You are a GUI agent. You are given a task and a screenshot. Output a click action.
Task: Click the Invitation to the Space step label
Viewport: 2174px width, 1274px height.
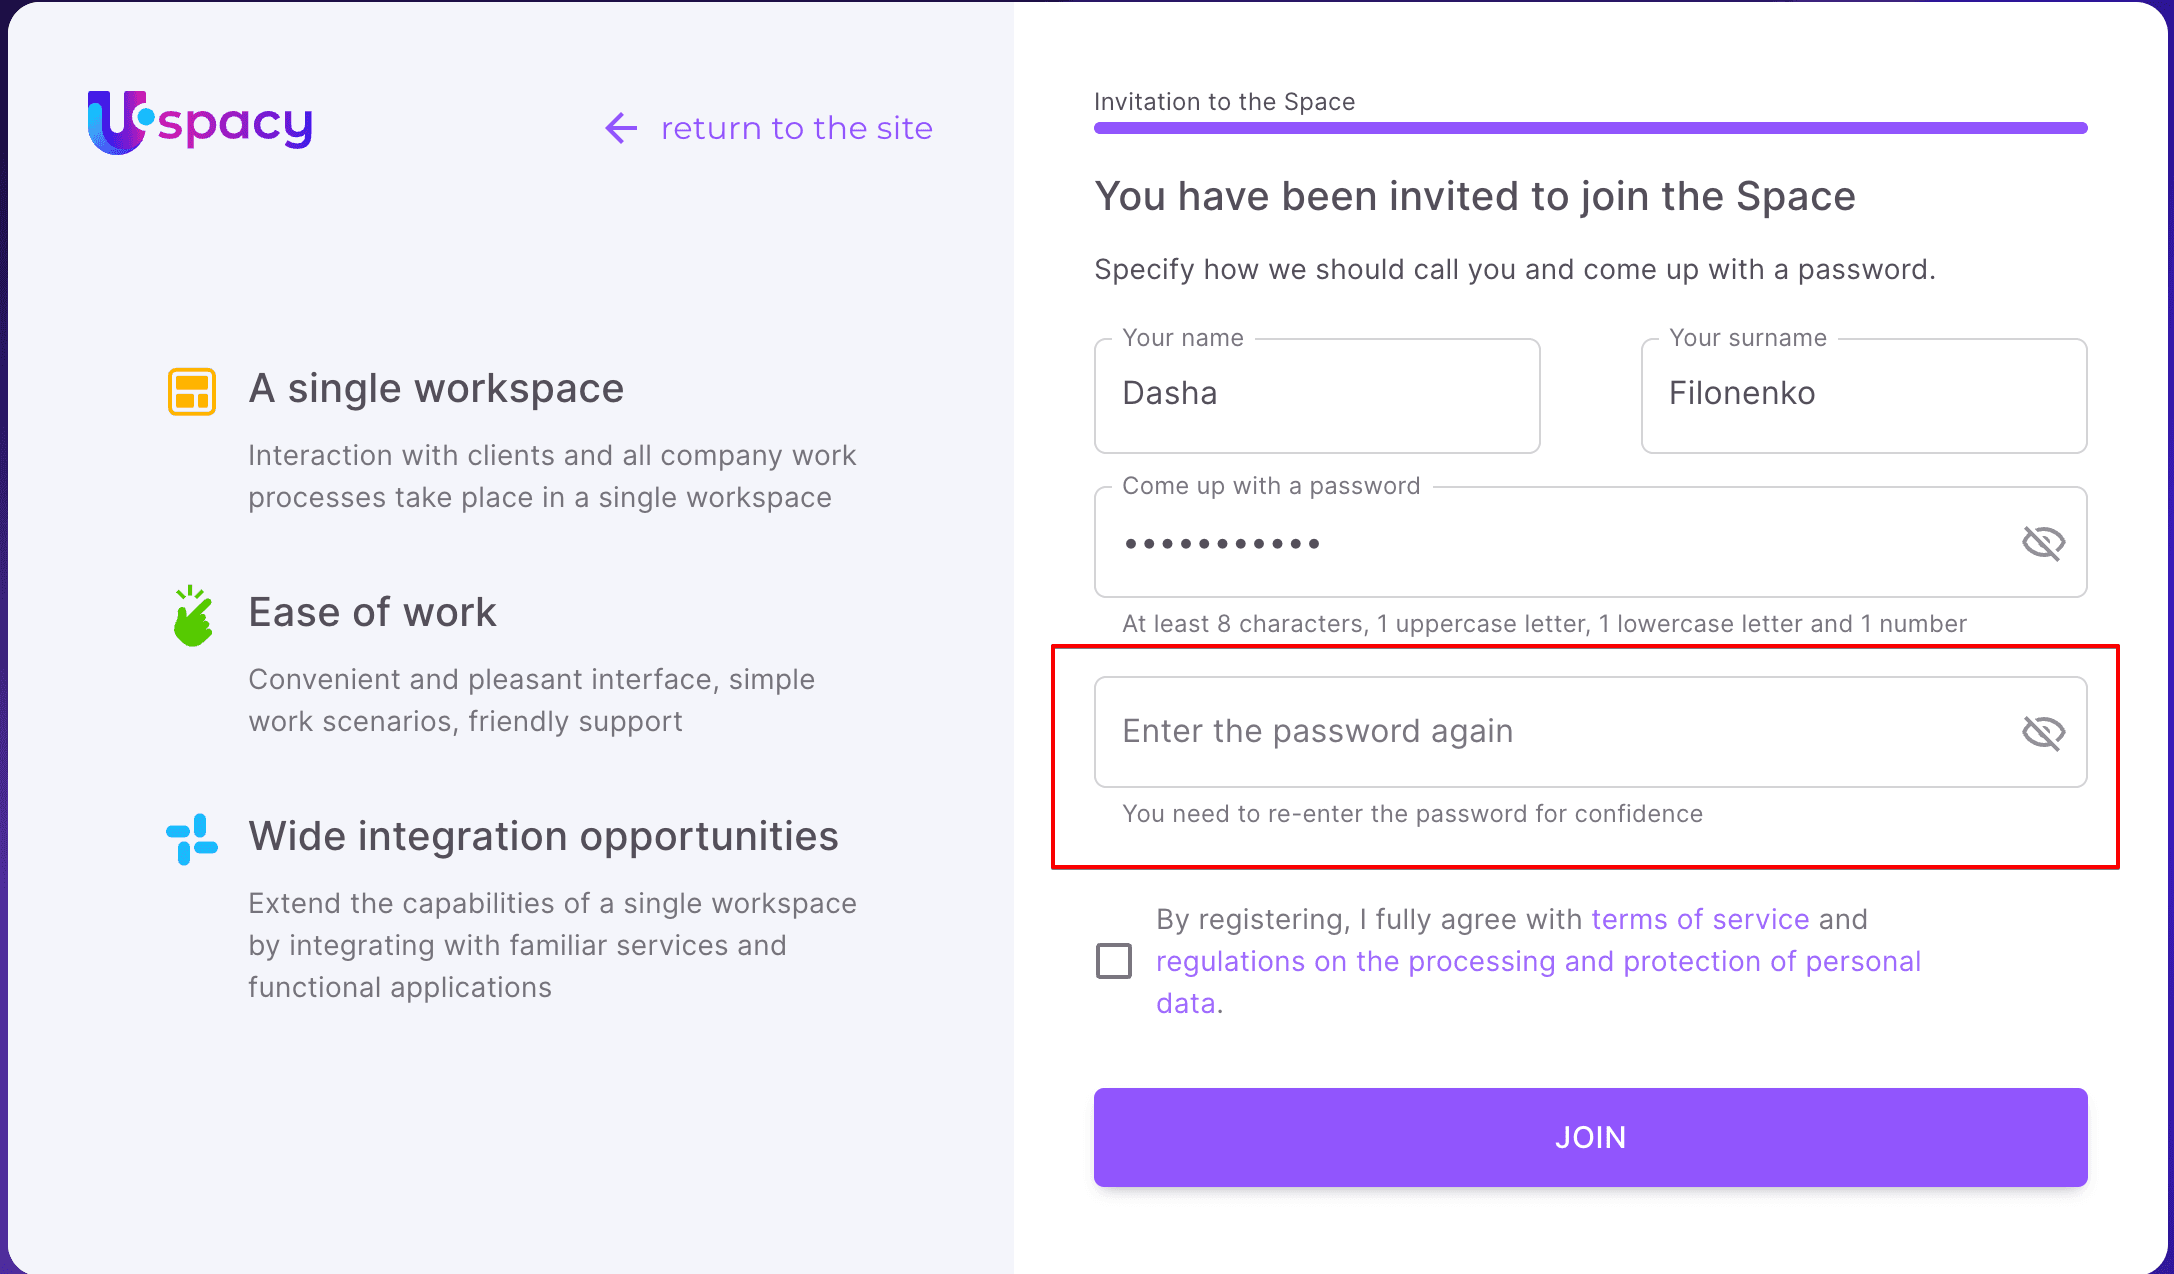coord(1224,102)
